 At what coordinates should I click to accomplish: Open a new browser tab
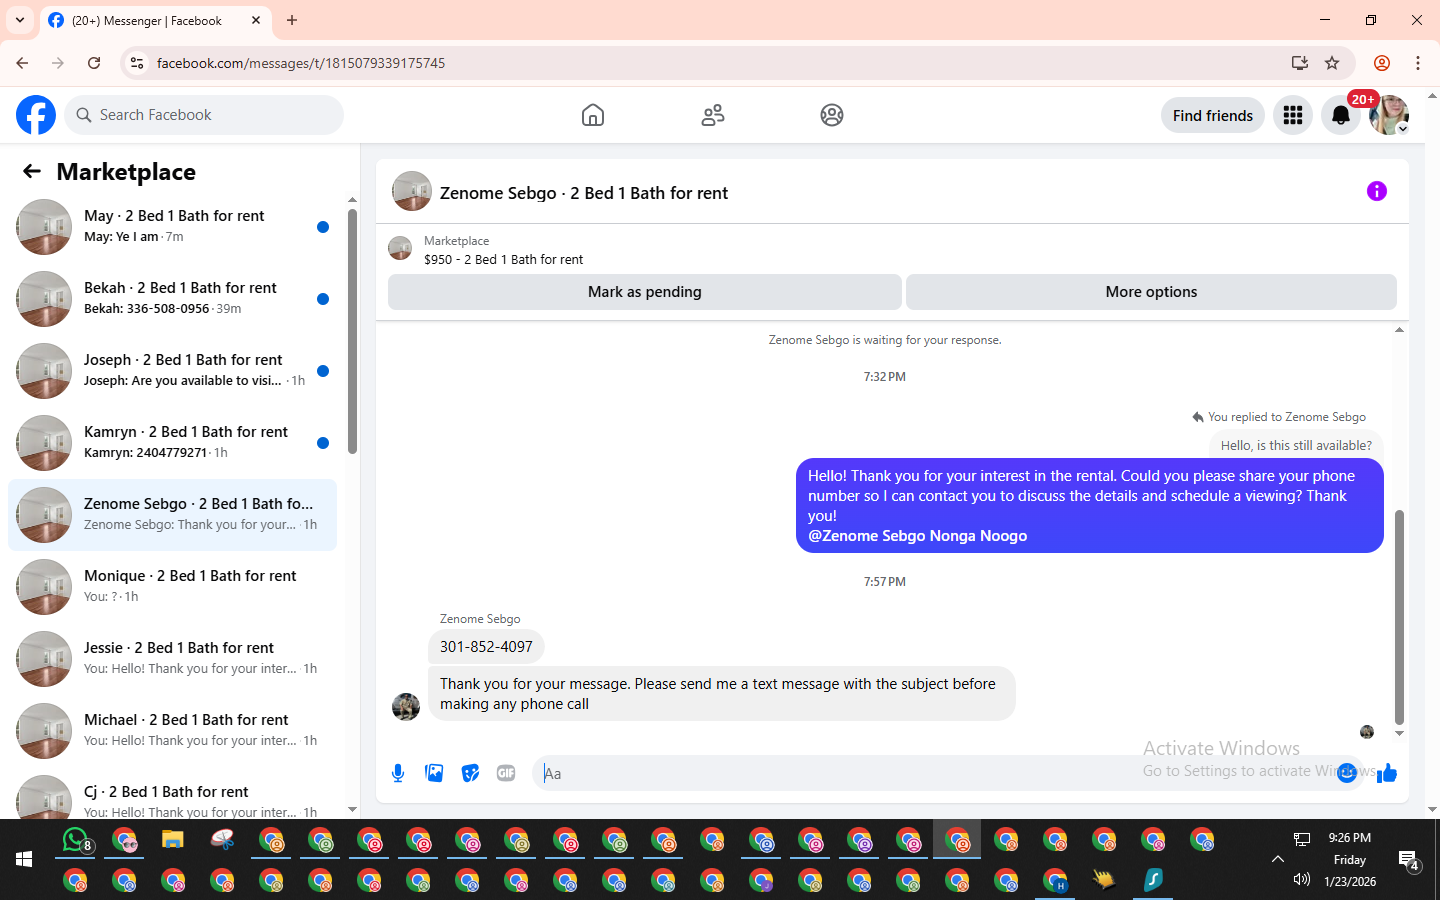[x=292, y=20]
